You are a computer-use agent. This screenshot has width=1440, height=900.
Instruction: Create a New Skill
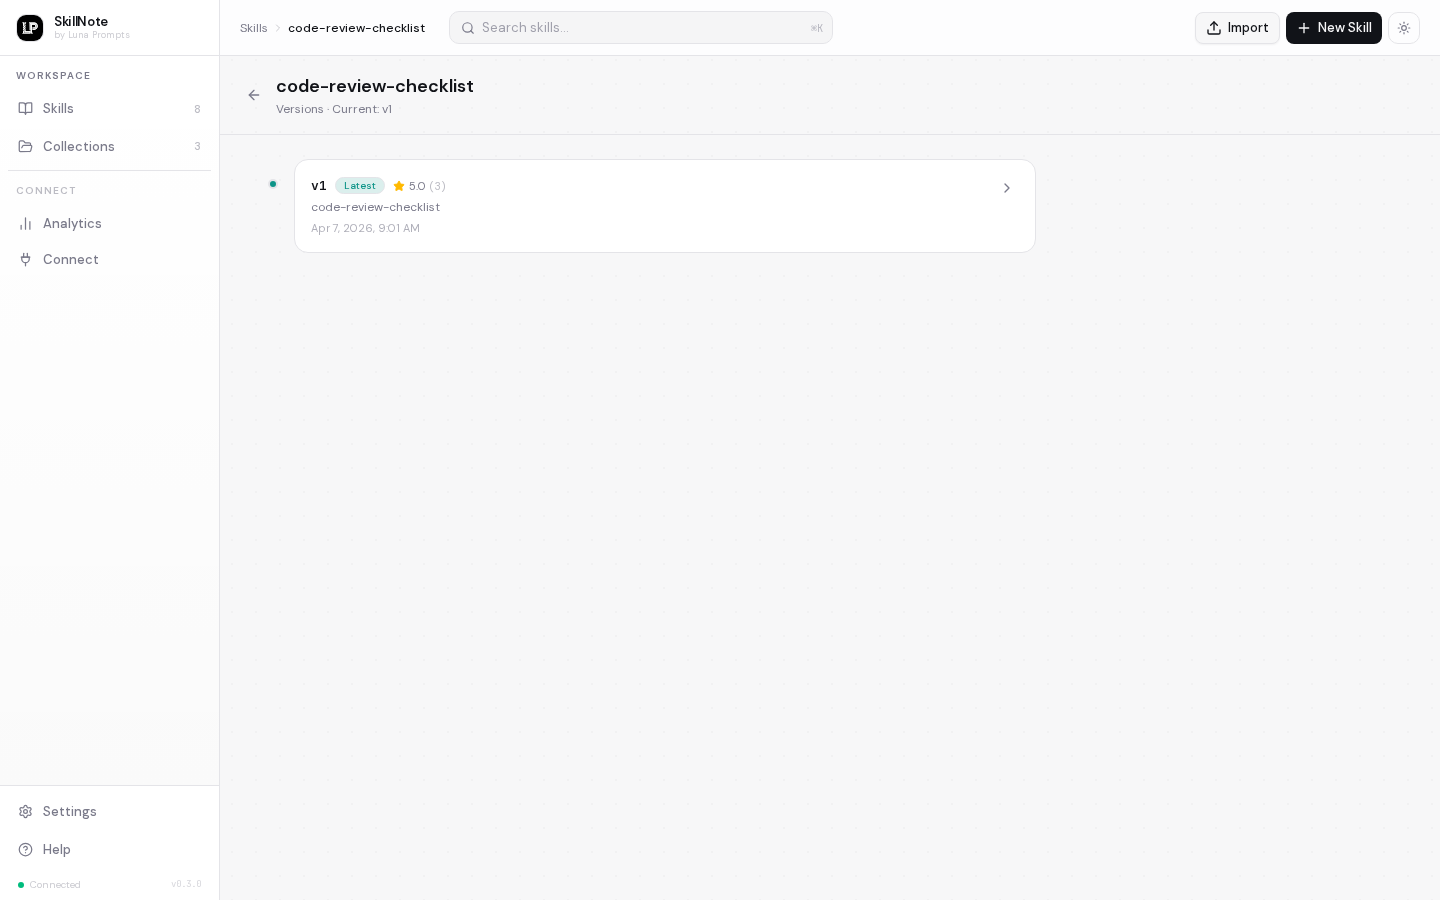pos(1334,28)
